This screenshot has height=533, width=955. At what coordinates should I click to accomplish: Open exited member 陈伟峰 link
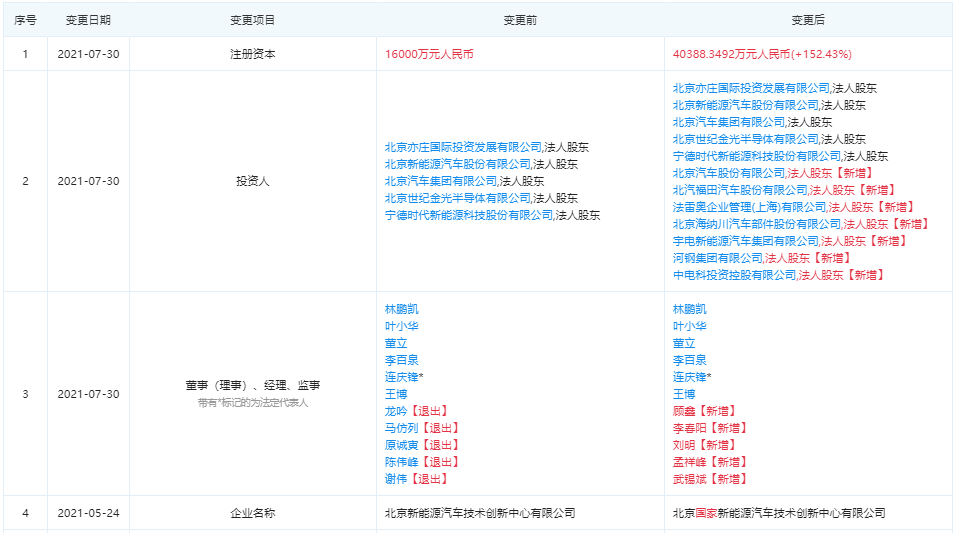pos(401,462)
